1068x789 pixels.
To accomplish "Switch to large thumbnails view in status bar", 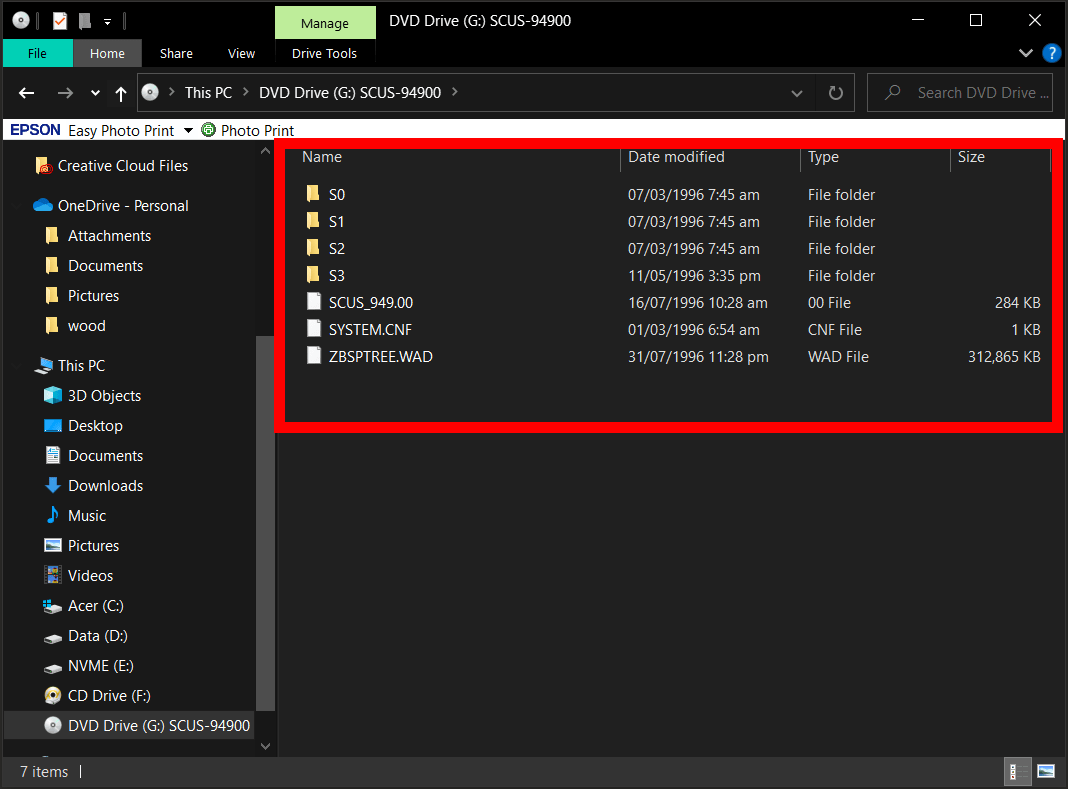I will (1045, 771).
